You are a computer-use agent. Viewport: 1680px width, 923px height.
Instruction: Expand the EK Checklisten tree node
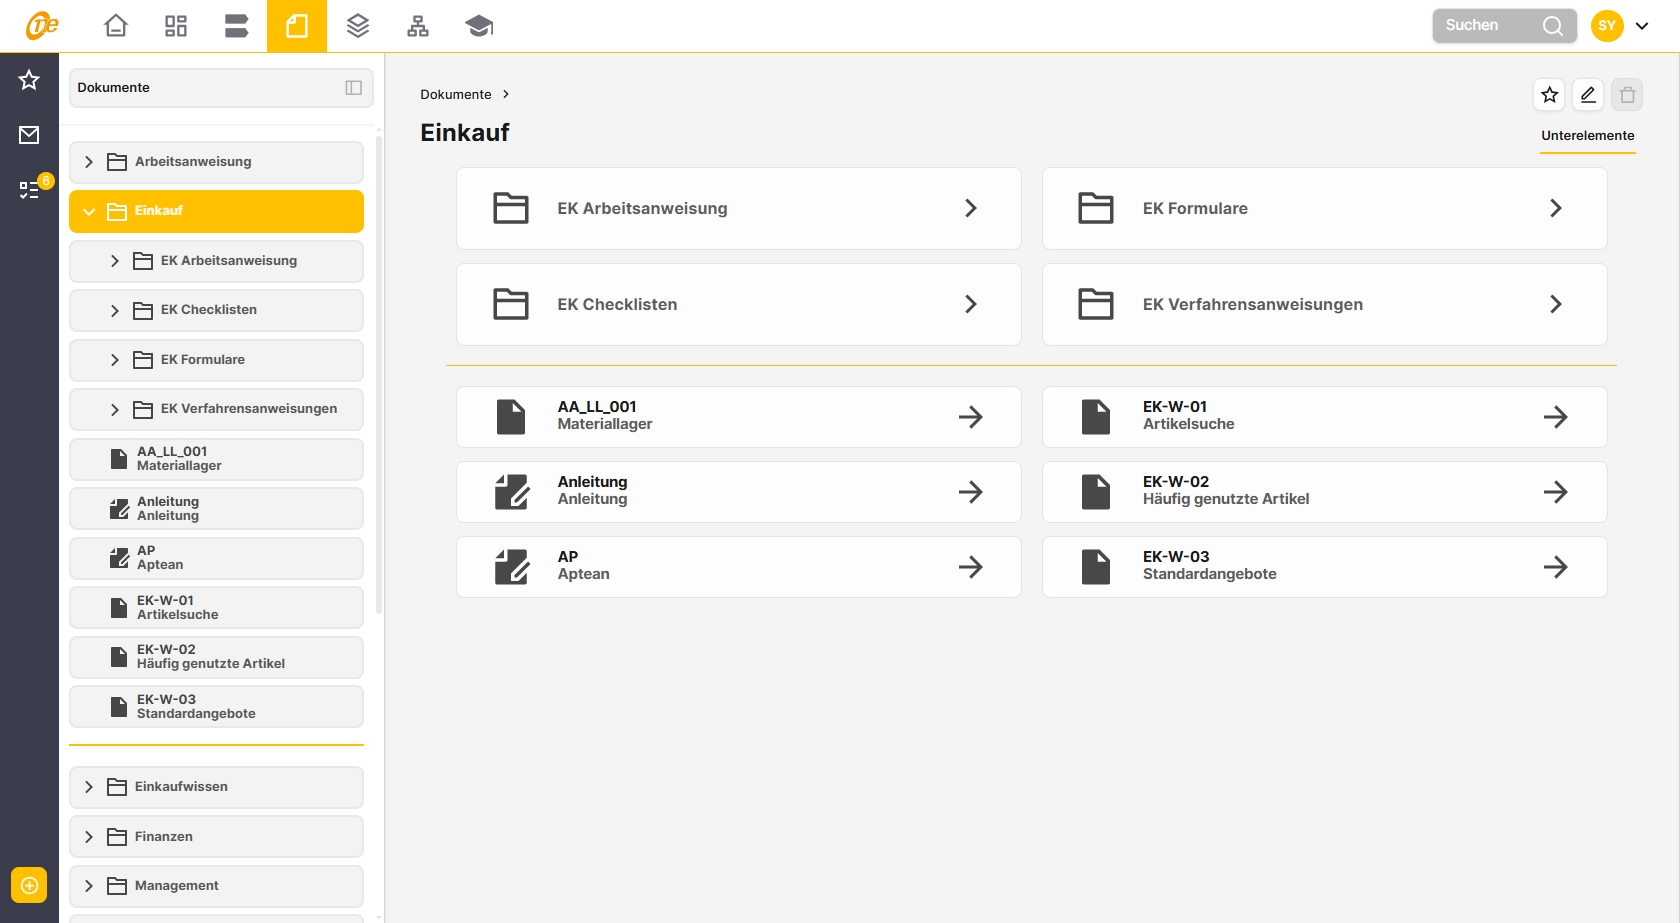pyautogui.click(x=115, y=310)
